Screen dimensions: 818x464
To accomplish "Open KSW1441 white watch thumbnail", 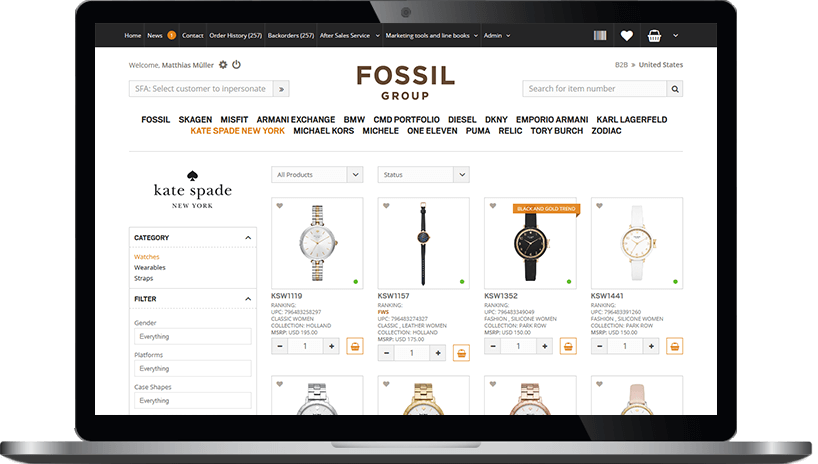I will (636, 243).
